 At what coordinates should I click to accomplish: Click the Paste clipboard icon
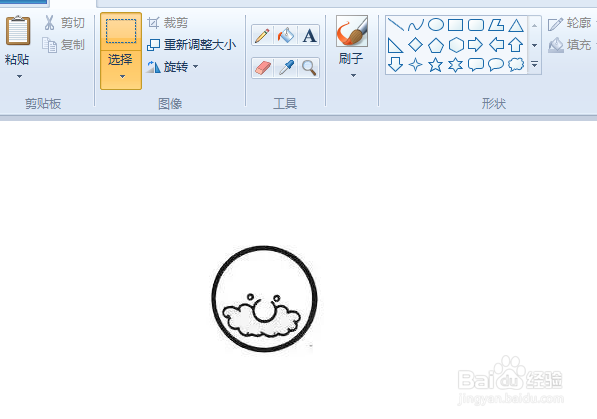(x=18, y=30)
